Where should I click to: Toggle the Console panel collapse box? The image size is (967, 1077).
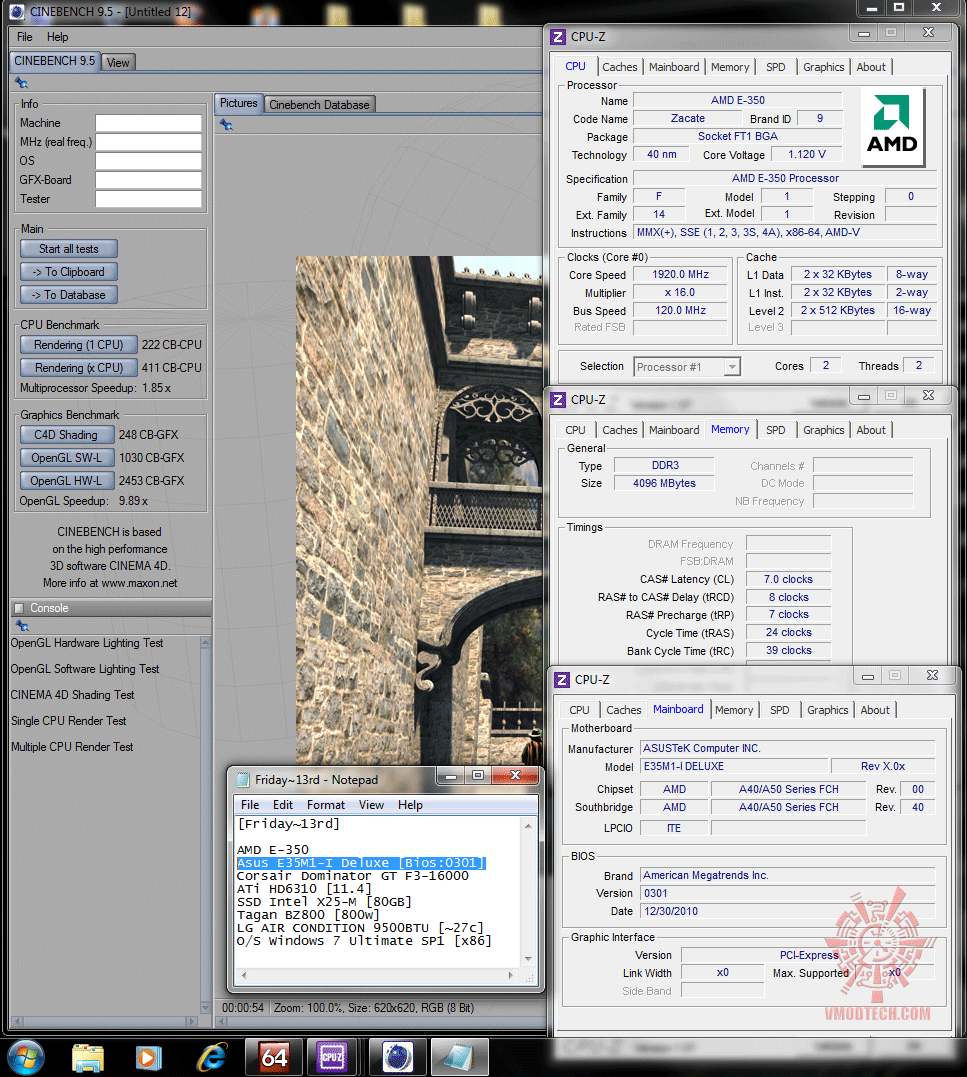[x=18, y=608]
